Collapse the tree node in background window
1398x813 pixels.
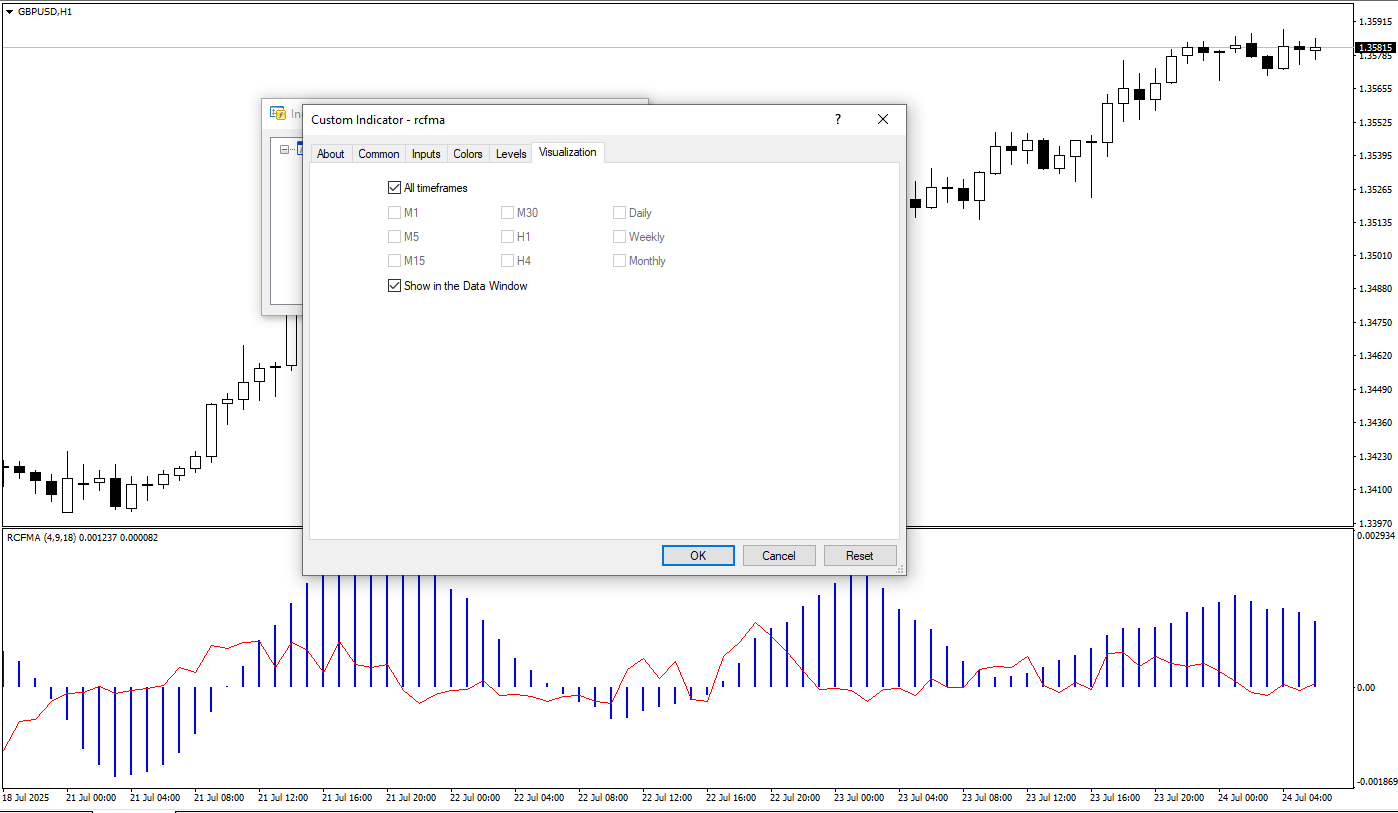coord(285,149)
